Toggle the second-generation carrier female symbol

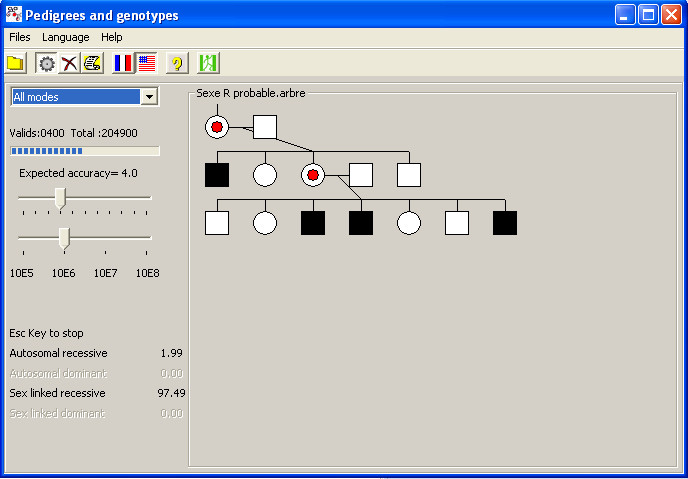(313, 175)
